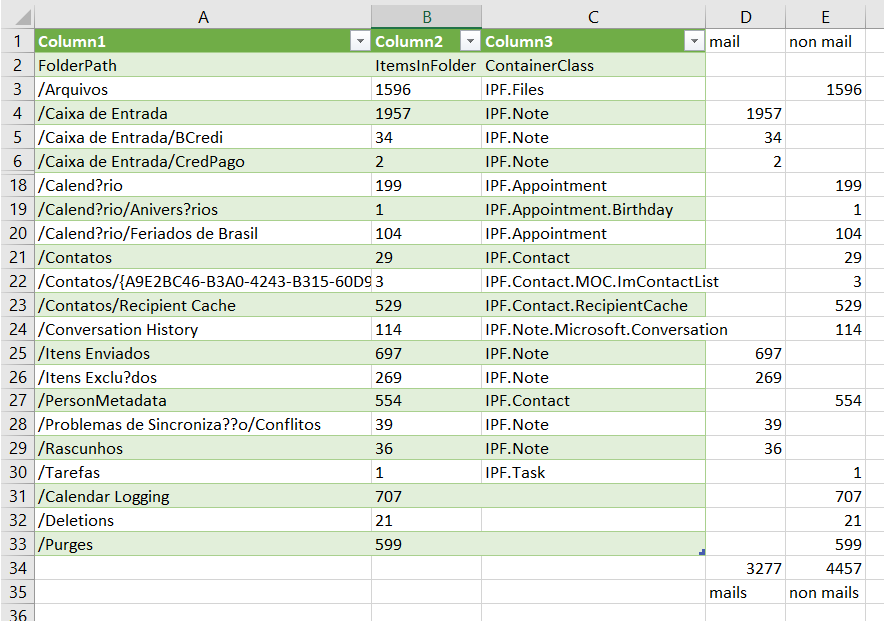Select column header A
The width and height of the screenshot is (884, 621).
pos(203,17)
